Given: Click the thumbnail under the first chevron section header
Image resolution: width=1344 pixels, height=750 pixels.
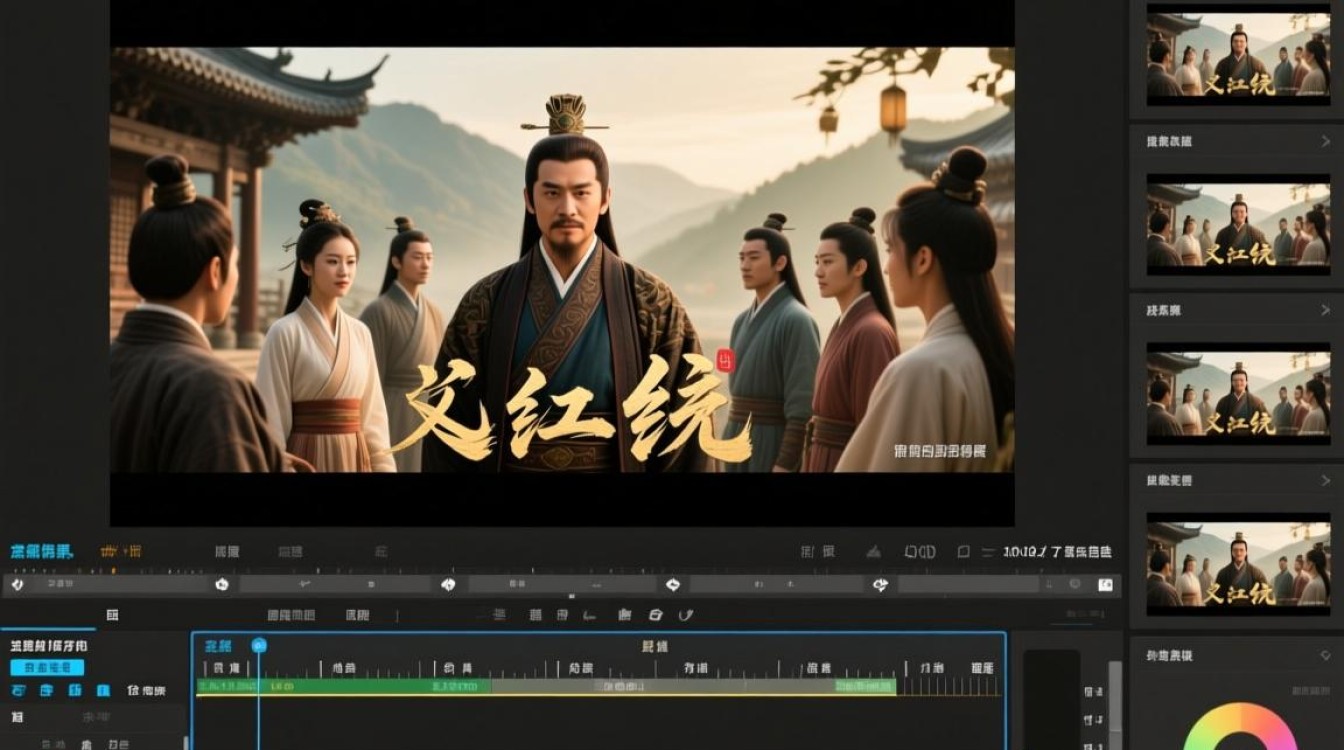Looking at the screenshot, I should [1238, 225].
